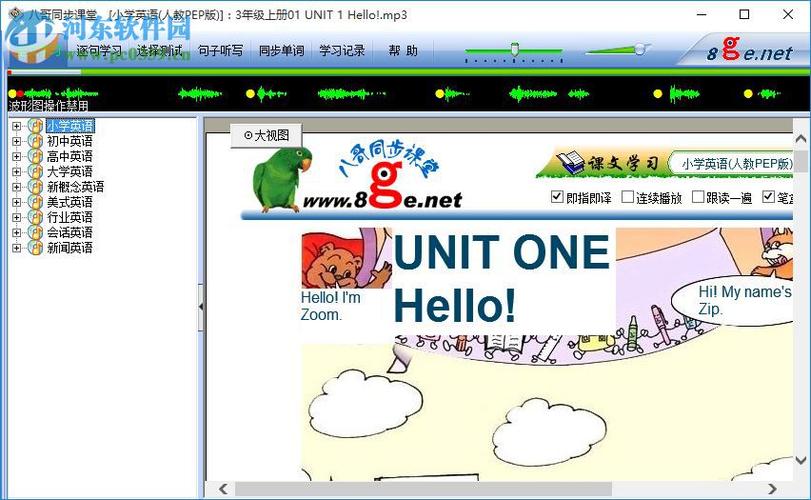This screenshot has height=500, width=811.
Task: Expand the 行业英语 tree node
Action: click(x=17, y=218)
